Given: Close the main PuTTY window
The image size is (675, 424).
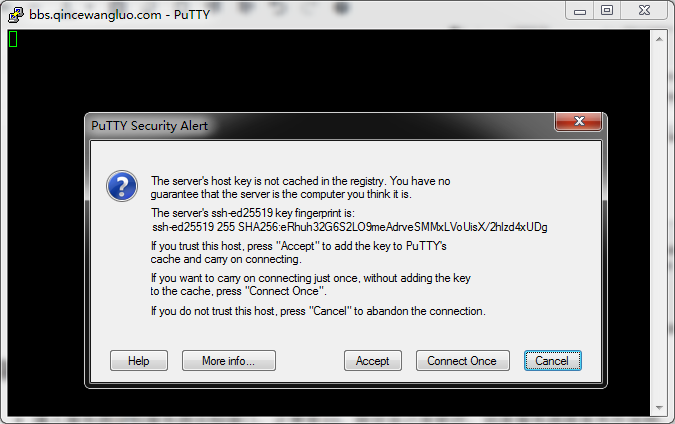Looking at the screenshot, I should [x=644, y=11].
